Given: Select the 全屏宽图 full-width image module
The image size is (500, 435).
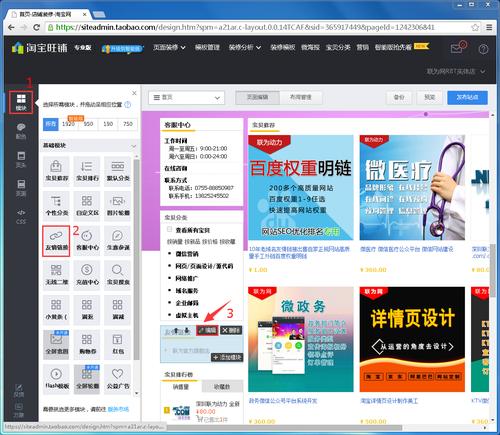Looking at the screenshot, I should (x=56, y=344).
